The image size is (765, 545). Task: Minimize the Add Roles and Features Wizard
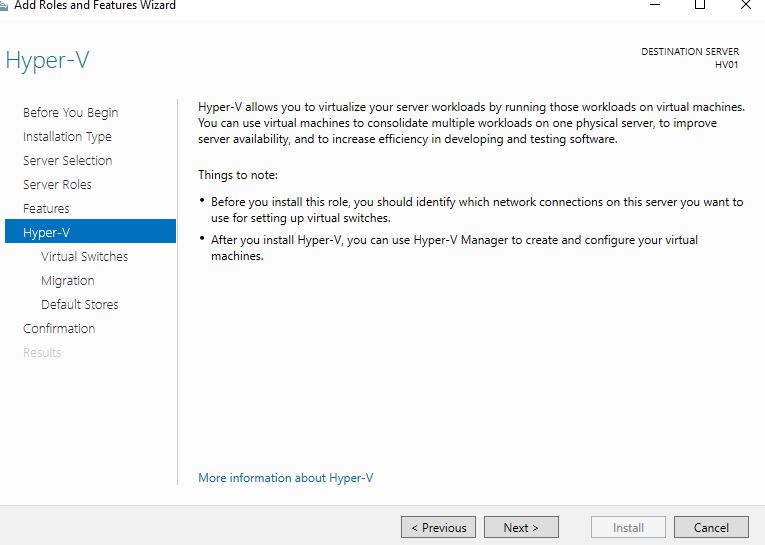653,5
